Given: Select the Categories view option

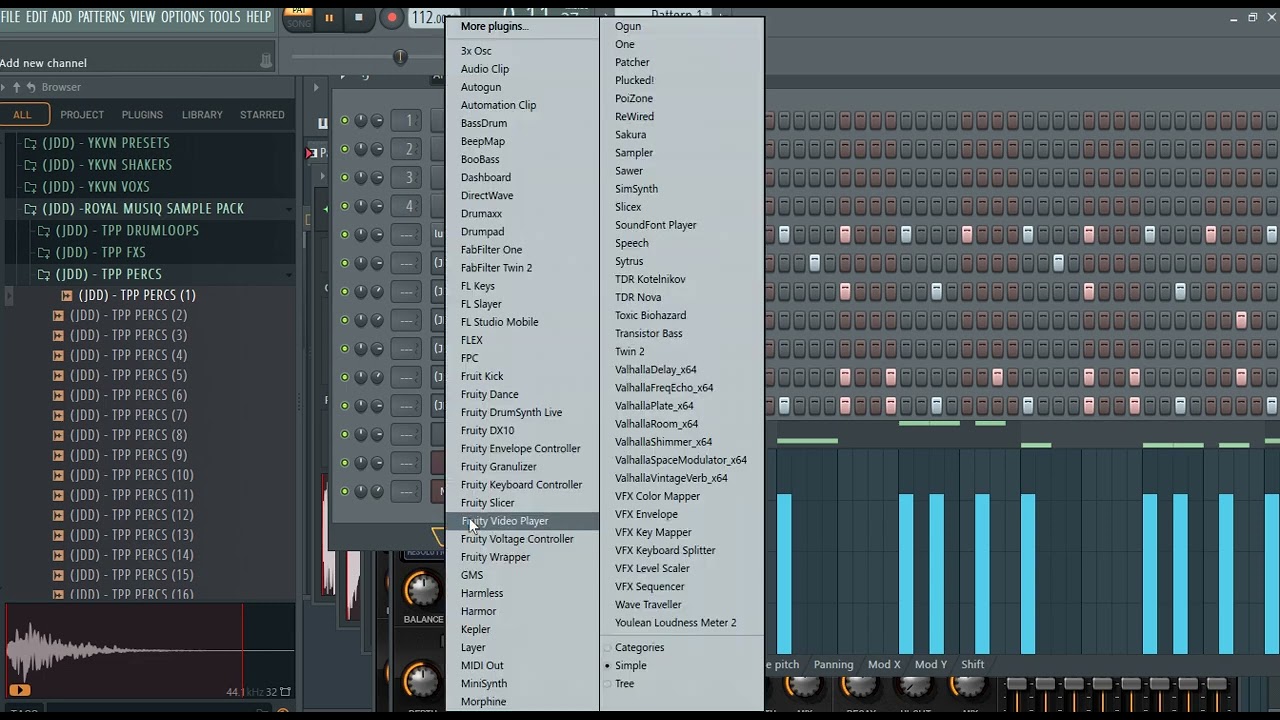Looking at the screenshot, I should (x=639, y=647).
